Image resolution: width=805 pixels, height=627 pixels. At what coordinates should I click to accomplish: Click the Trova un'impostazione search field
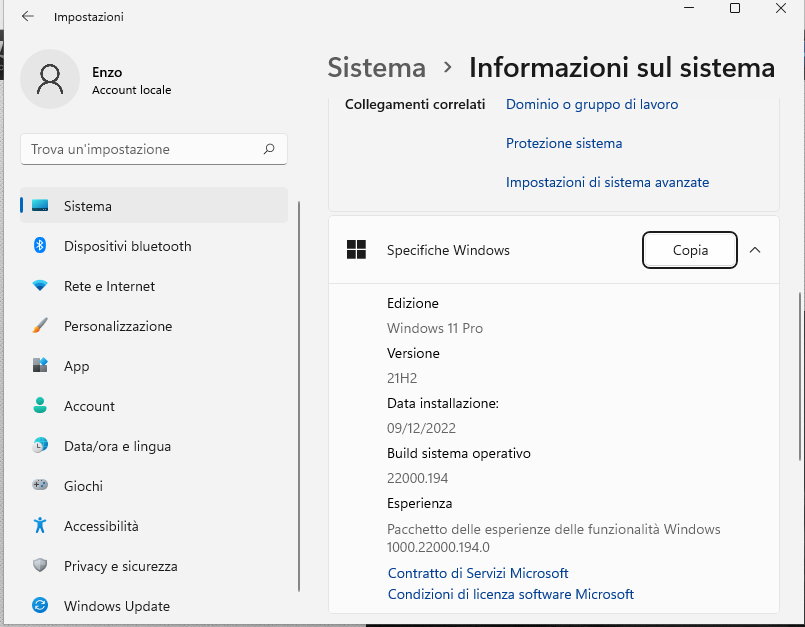(154, 149)
